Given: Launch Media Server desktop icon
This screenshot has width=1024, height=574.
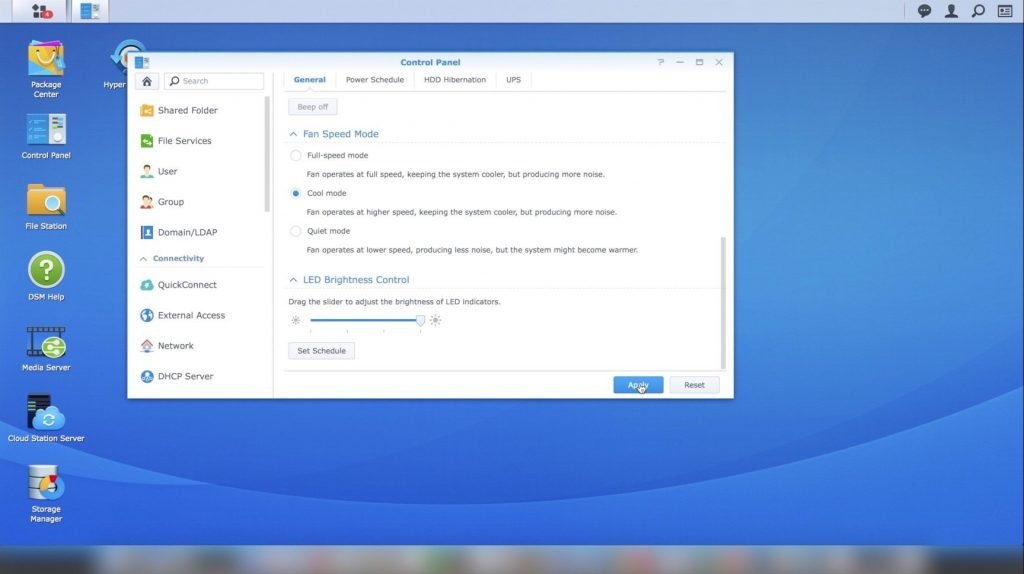Looking at the screenshot, I should [x=46, y=349].
